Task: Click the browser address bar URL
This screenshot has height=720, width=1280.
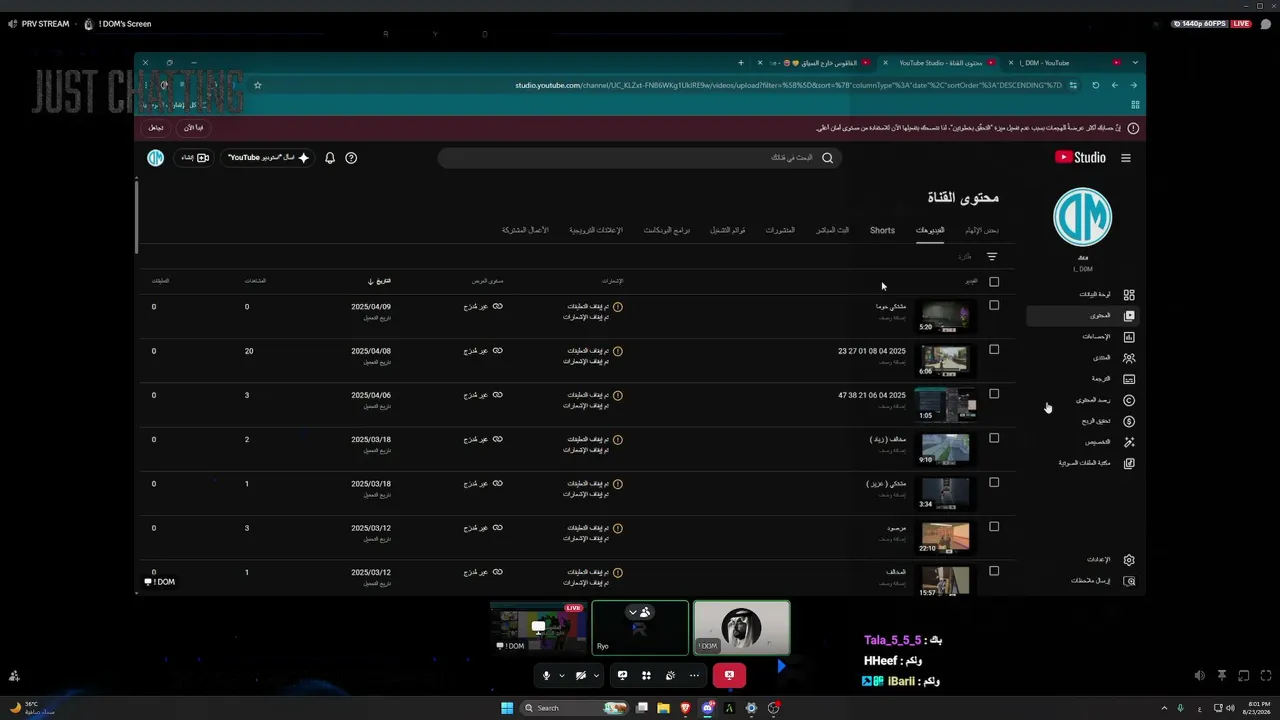Action: click(x=789, y=85)
